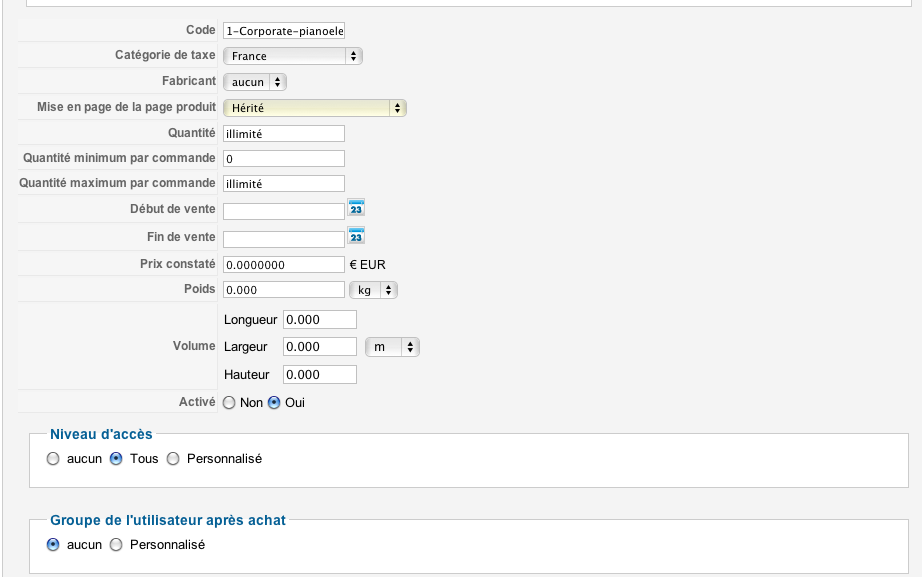Open the volume unit m dropdown
The height and width of the screenshot is (577, 922).
392,347
